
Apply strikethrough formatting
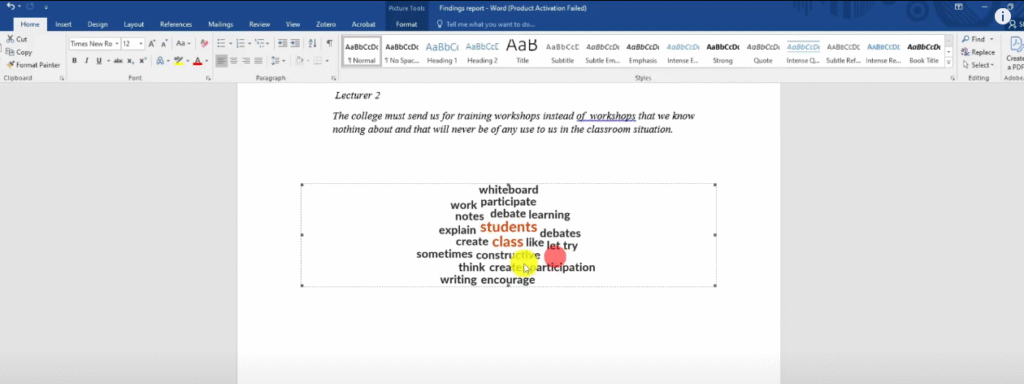[118, 61]
